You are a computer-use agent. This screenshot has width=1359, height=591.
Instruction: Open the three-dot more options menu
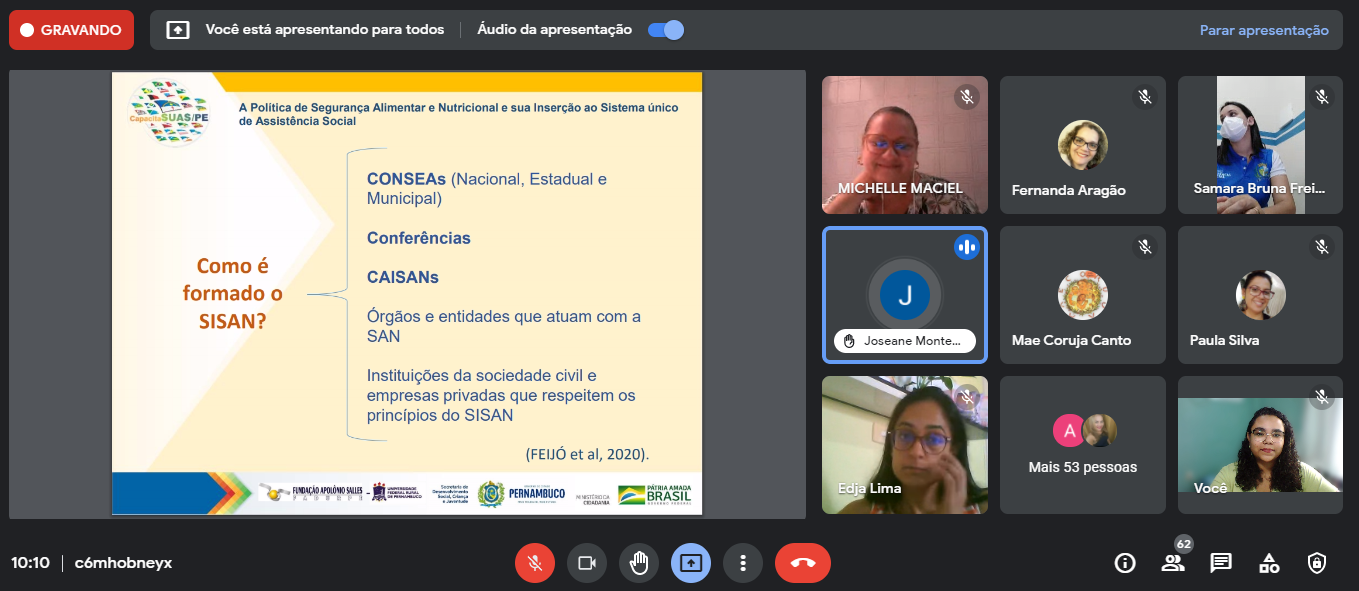point(743,563)
